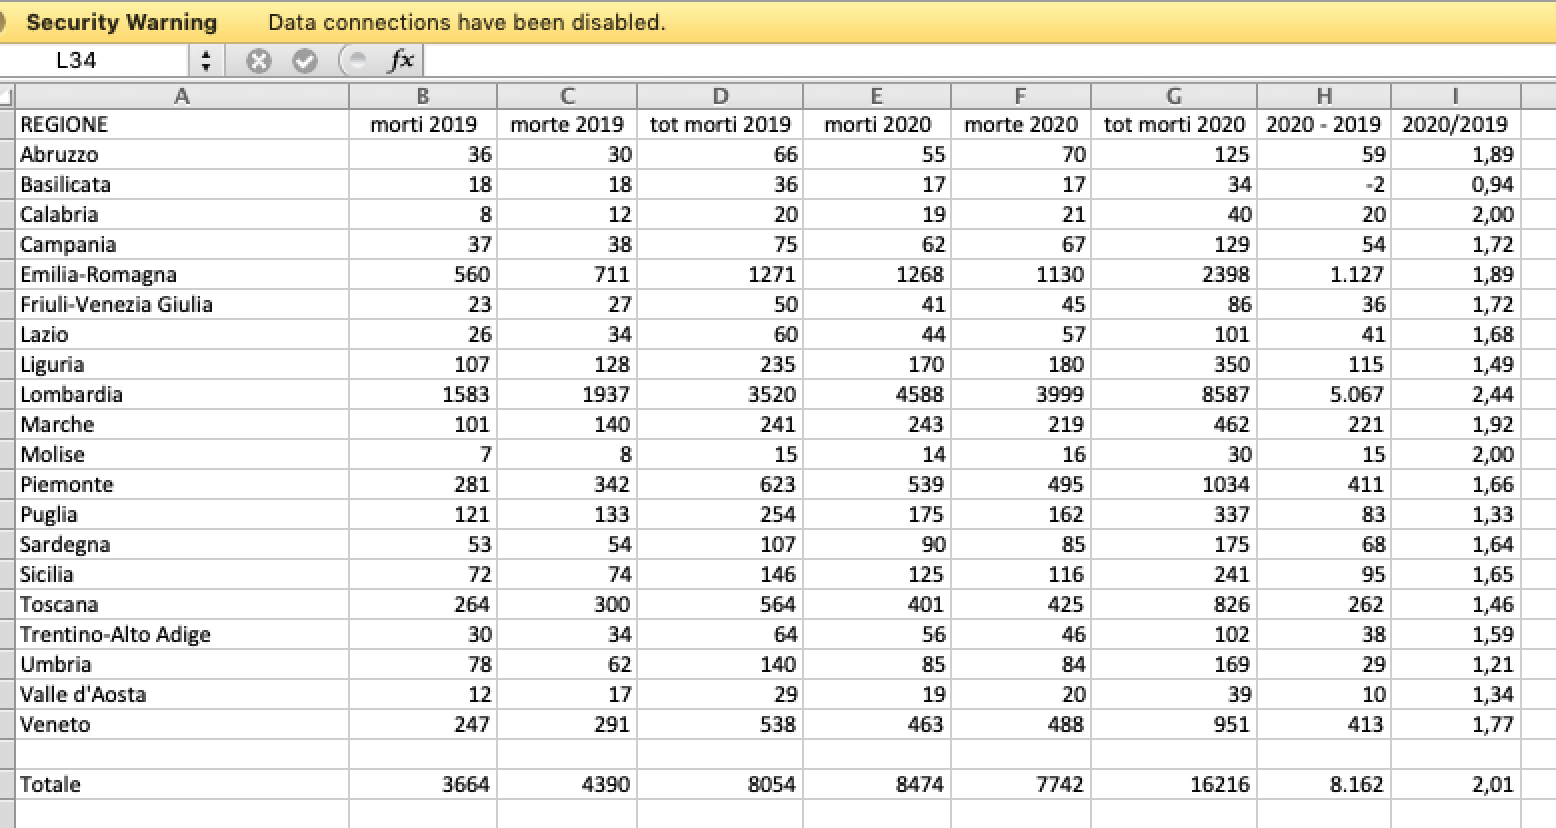Select column A header

pos(182,97)
